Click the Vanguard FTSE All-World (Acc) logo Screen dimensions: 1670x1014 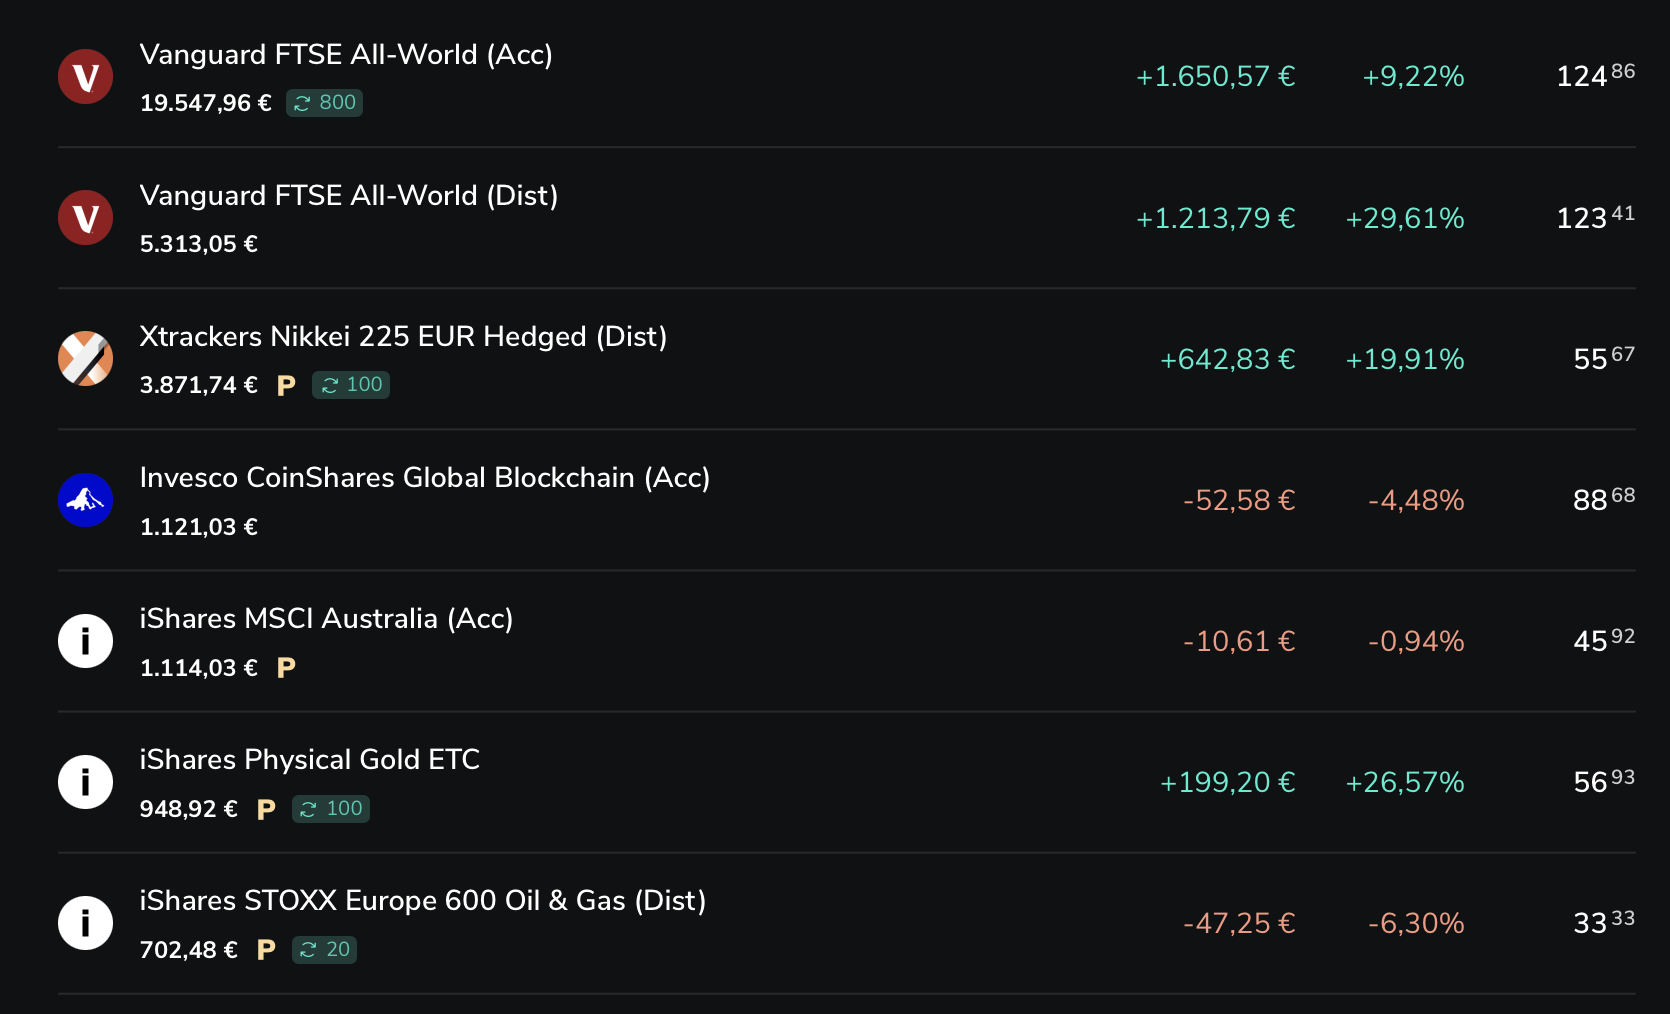85,77
